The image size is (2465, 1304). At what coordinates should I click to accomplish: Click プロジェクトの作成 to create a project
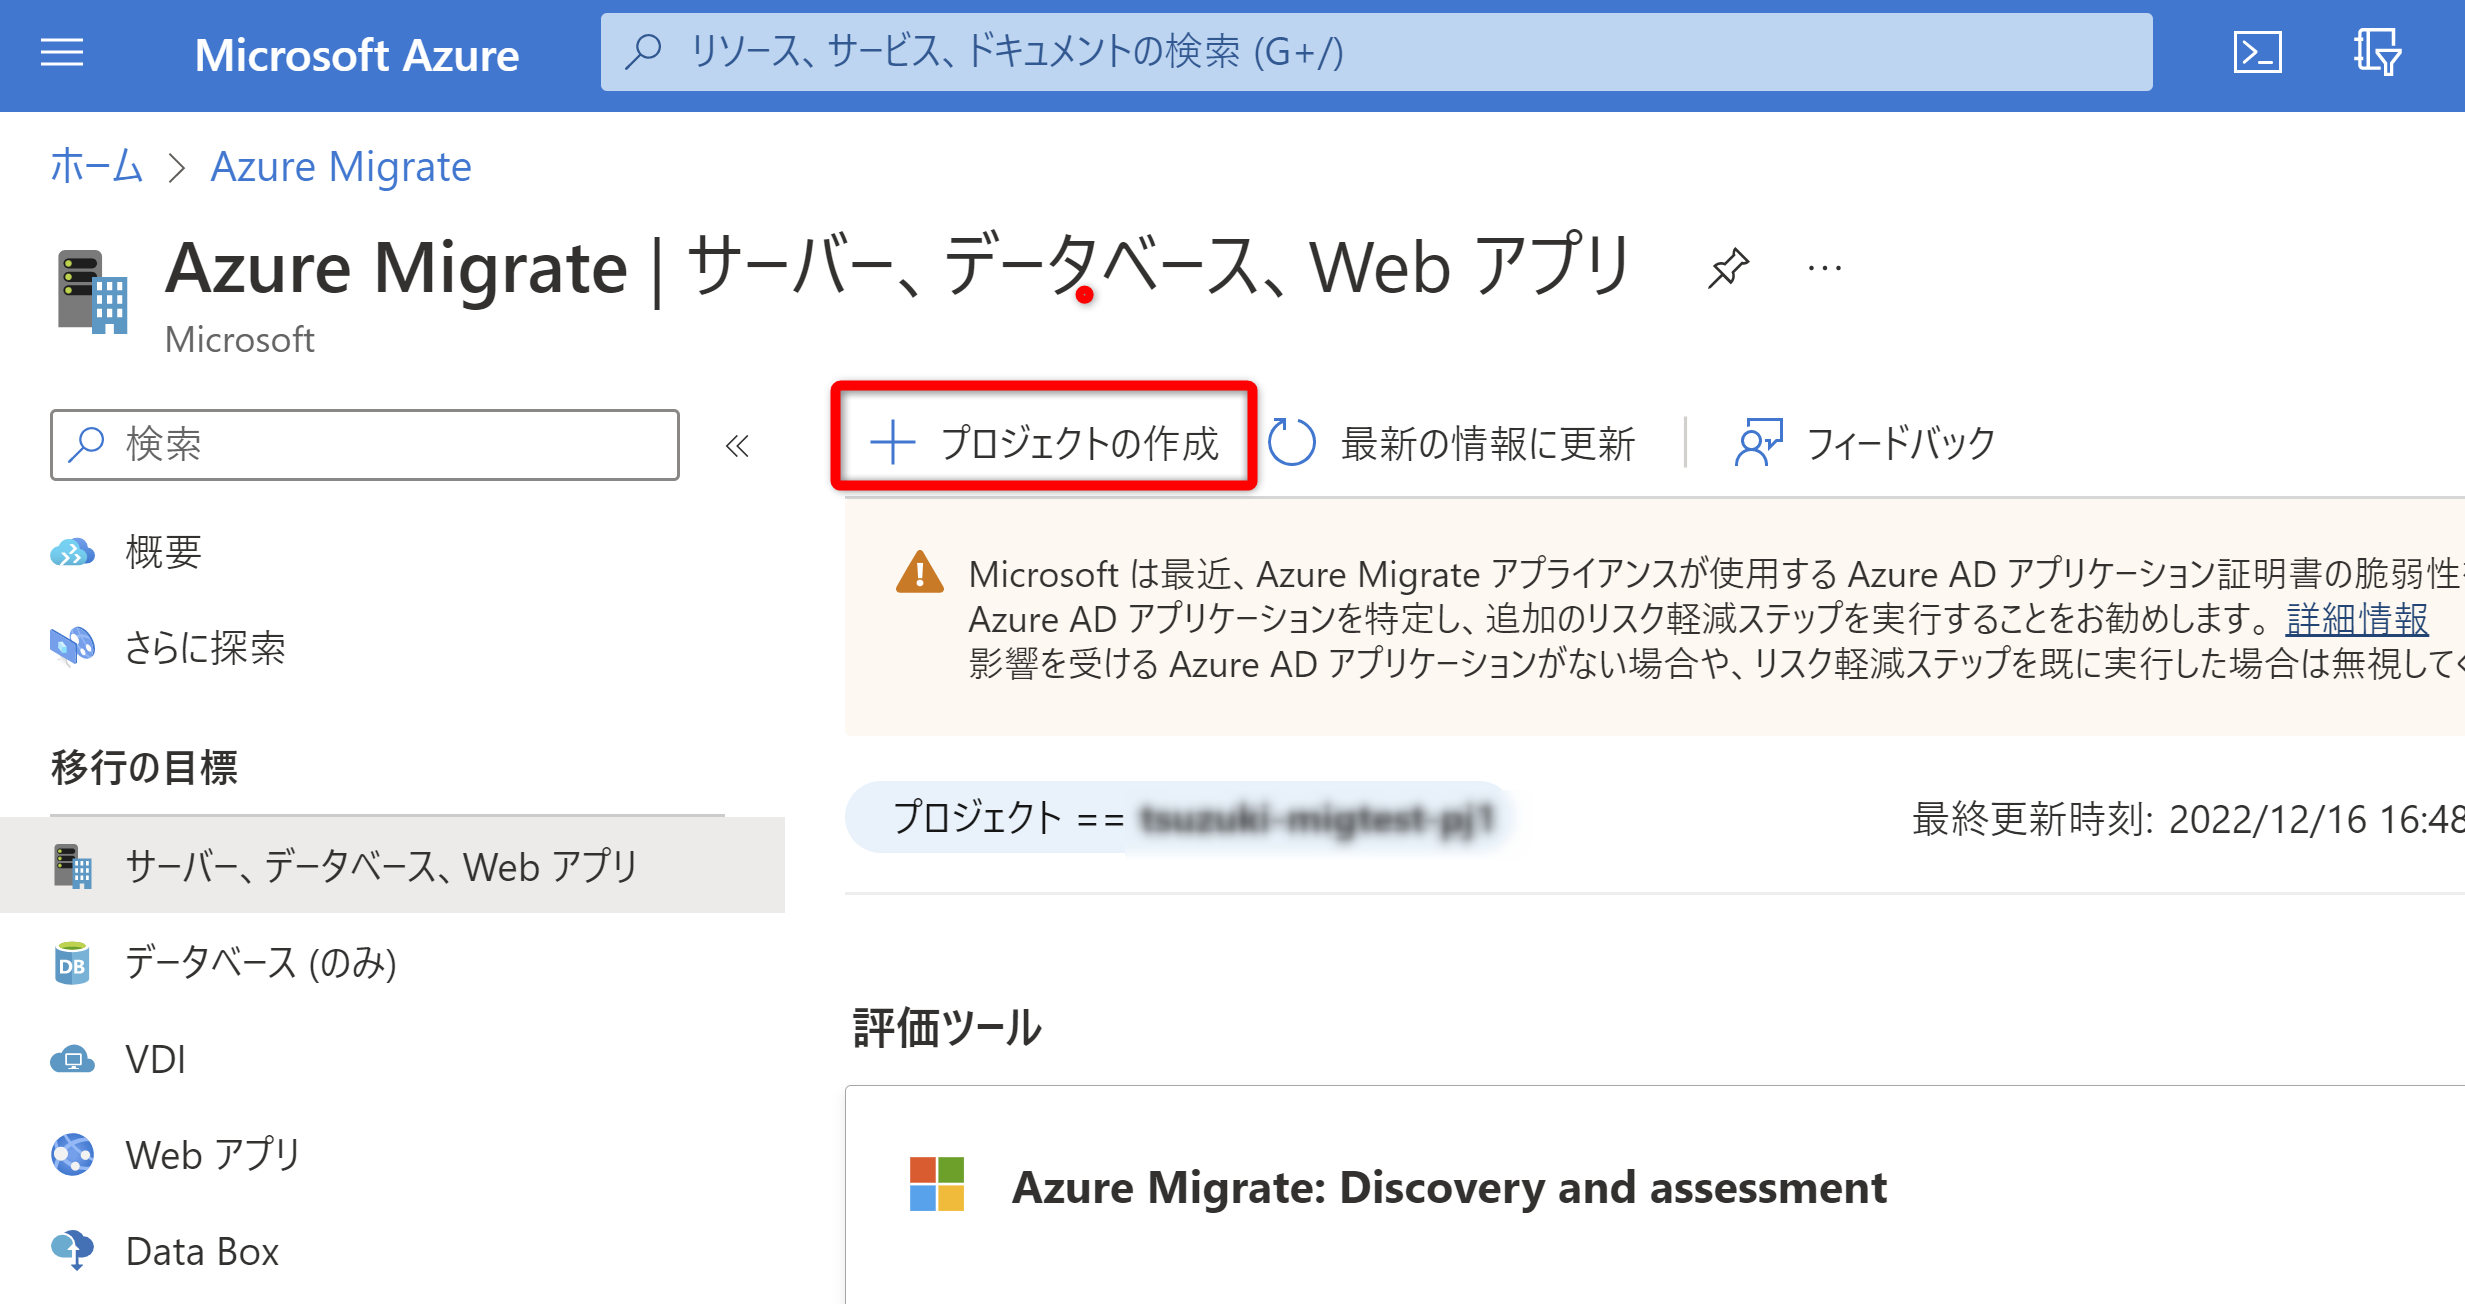tap(1044, 442)
